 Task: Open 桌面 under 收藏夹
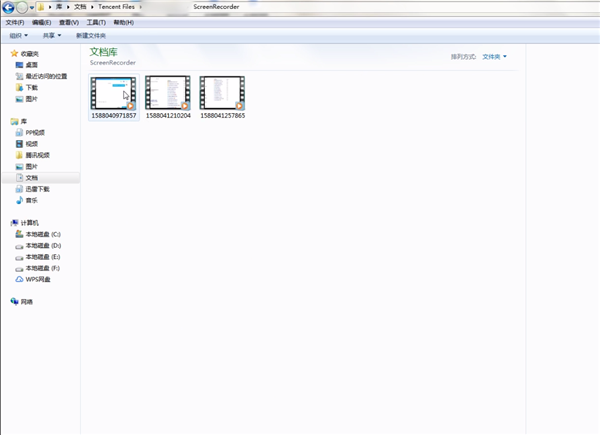pyautogui.click(x=26, y=65)
